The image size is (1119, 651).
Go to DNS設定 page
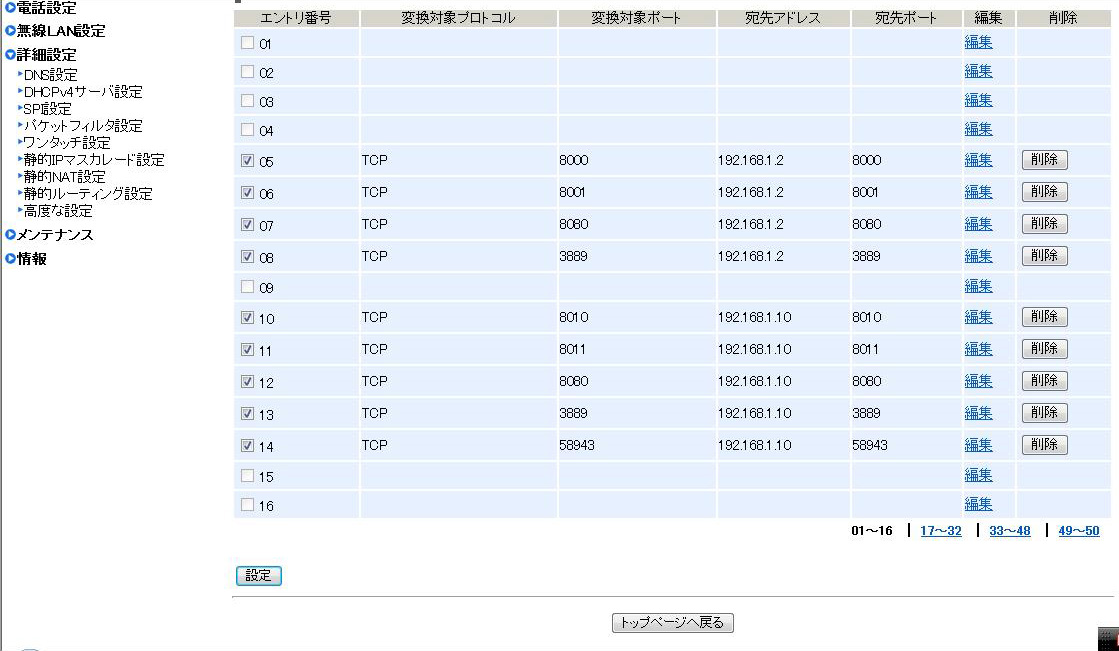[50, 75]
